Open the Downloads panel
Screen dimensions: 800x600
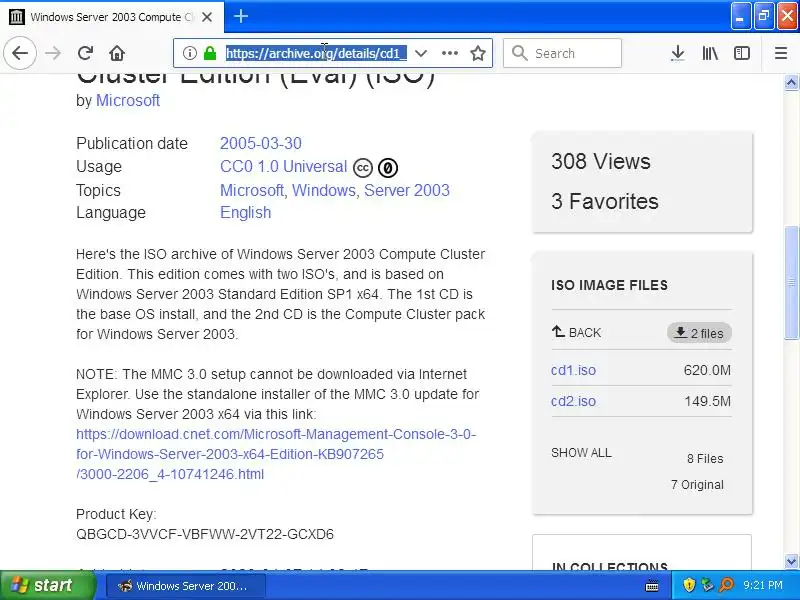[x=678, y=53]
